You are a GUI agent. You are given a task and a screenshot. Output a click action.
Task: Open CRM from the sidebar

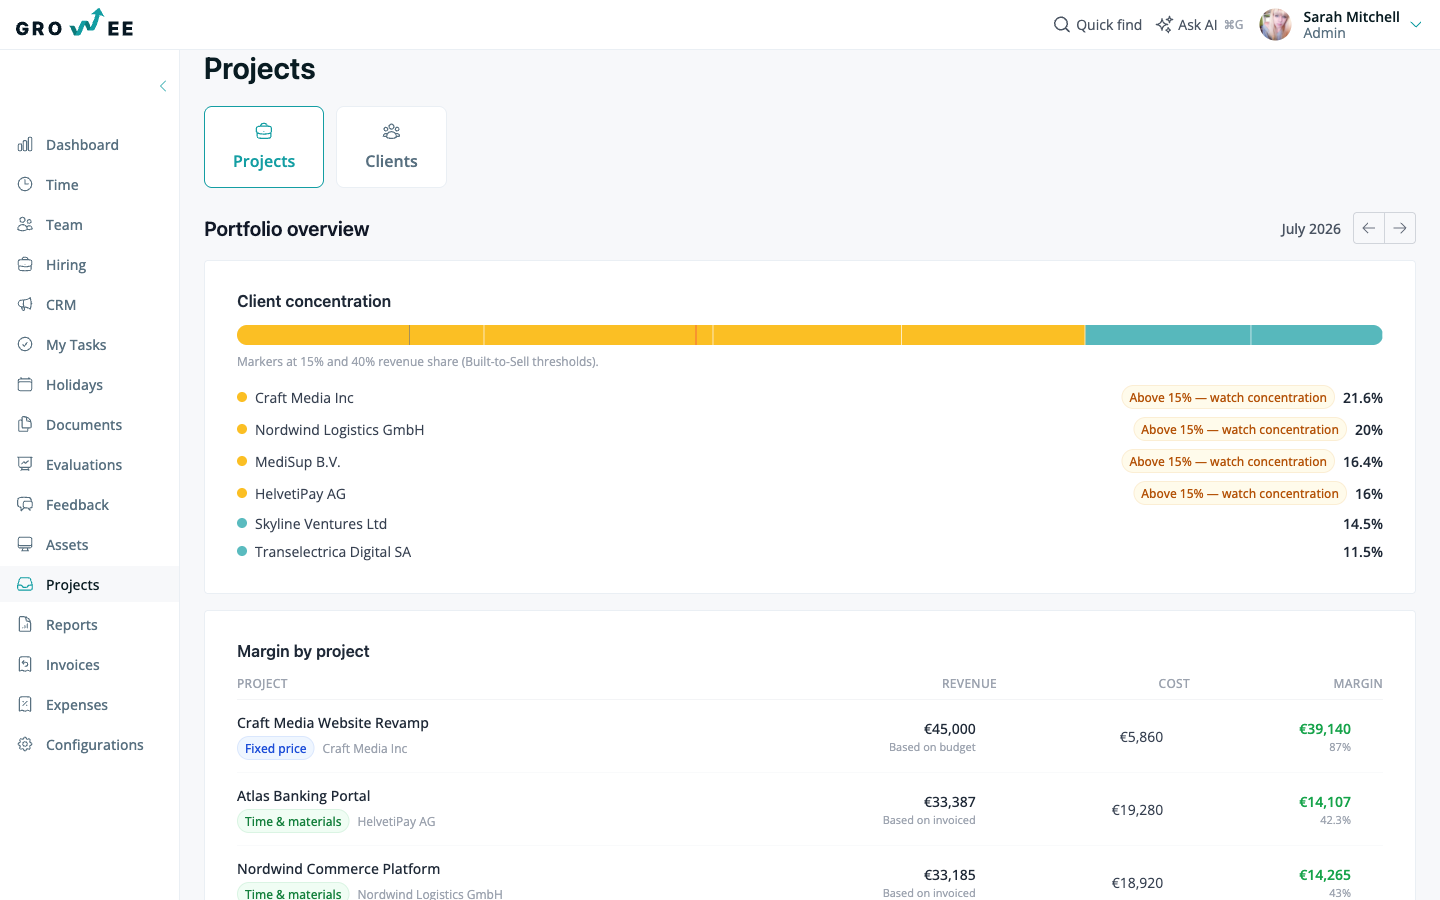point(90,305)
